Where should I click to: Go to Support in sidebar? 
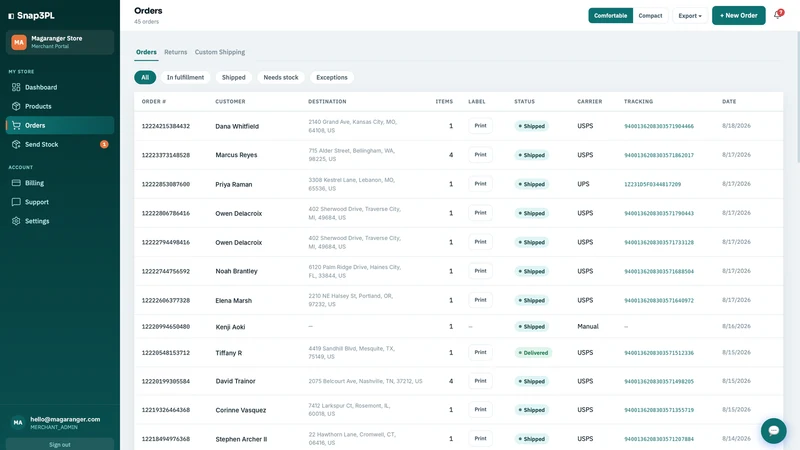click(x=60, y=202)
